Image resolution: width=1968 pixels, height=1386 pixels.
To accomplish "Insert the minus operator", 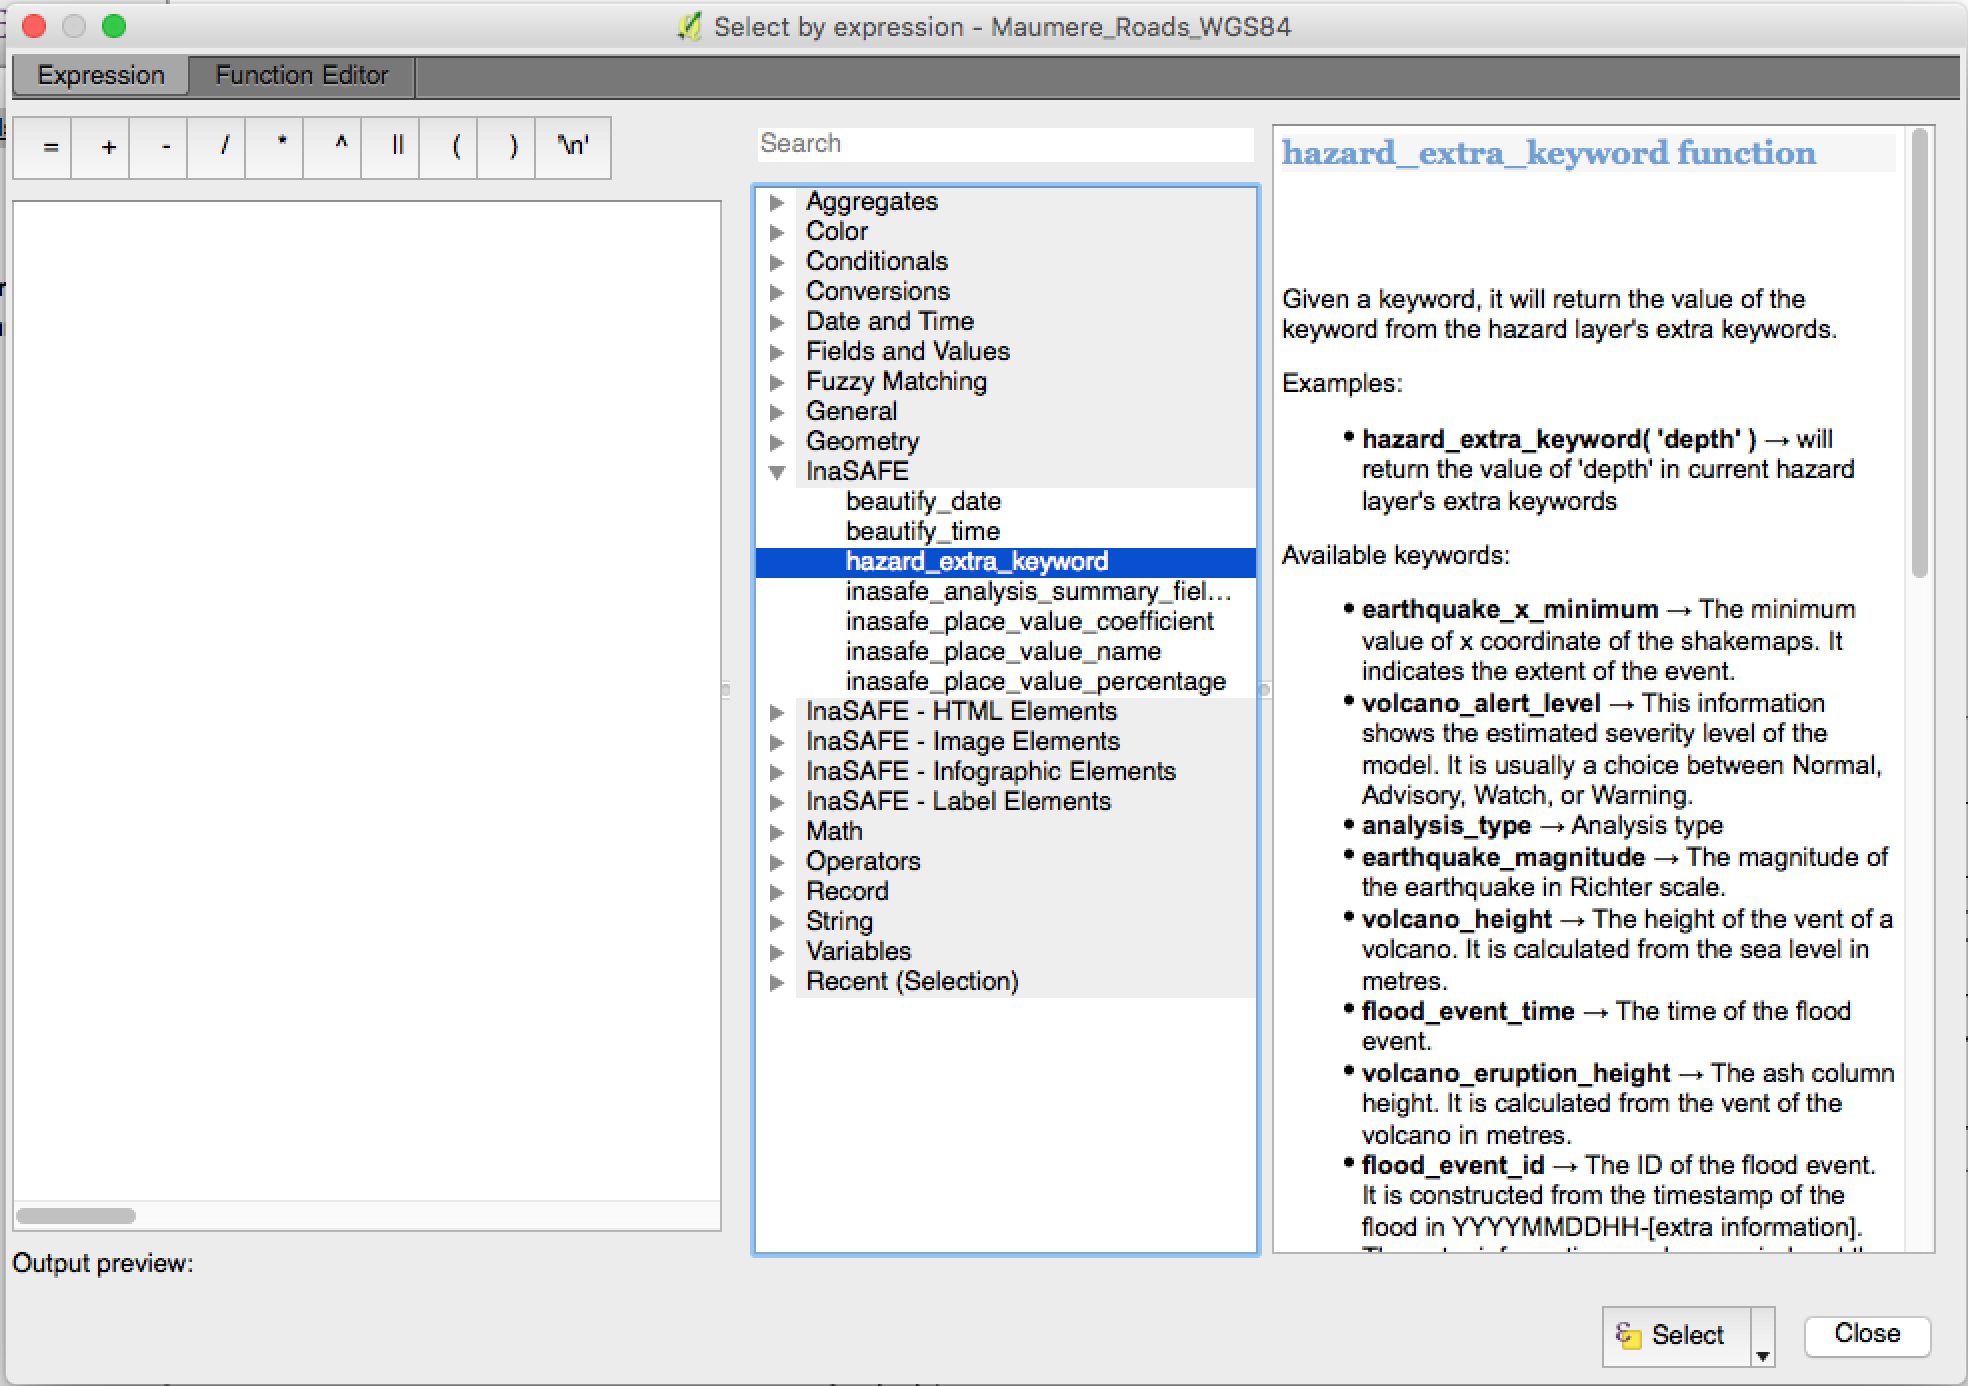I will point(159,148).
